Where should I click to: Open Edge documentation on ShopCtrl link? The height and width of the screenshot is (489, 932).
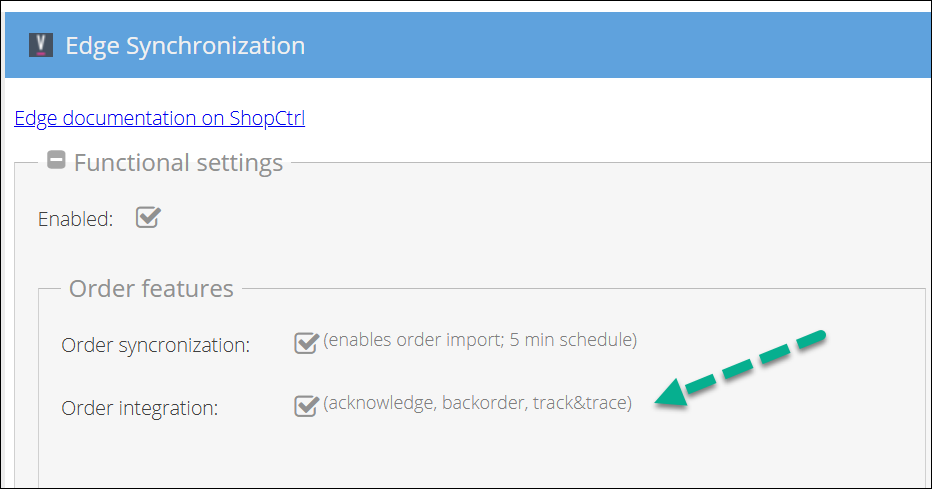click(159, 118)
